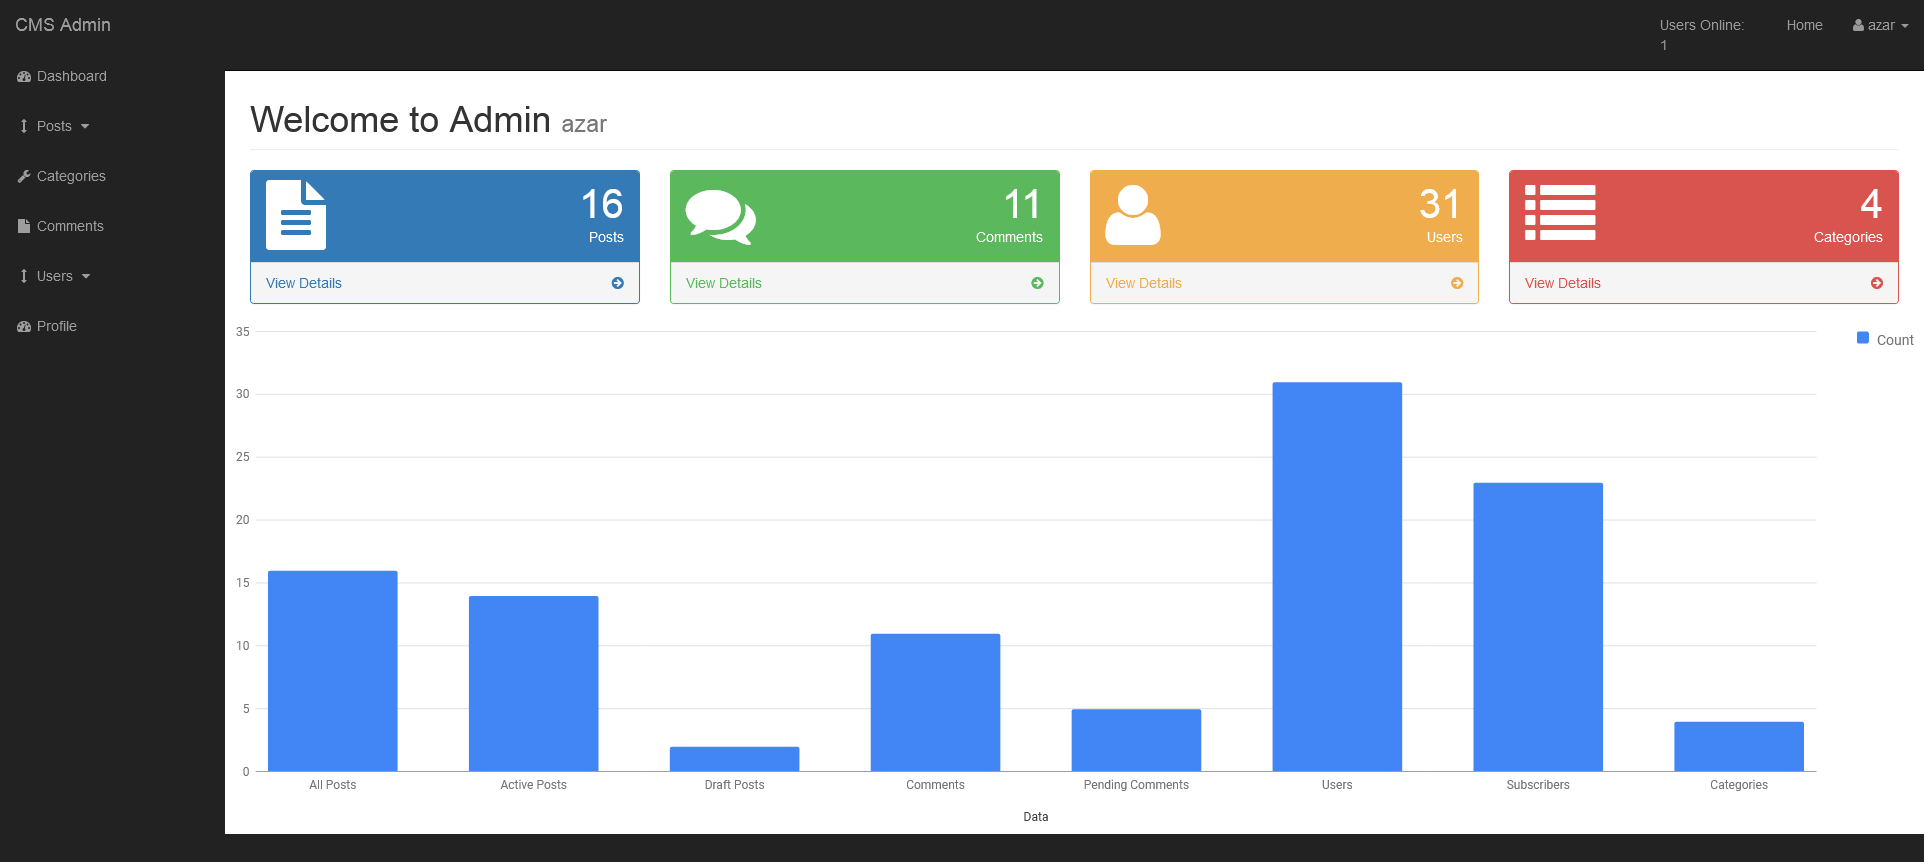Click View Details link under Posts
The width and height of the screenshot is (1924, 862).
tap(304, 283)
